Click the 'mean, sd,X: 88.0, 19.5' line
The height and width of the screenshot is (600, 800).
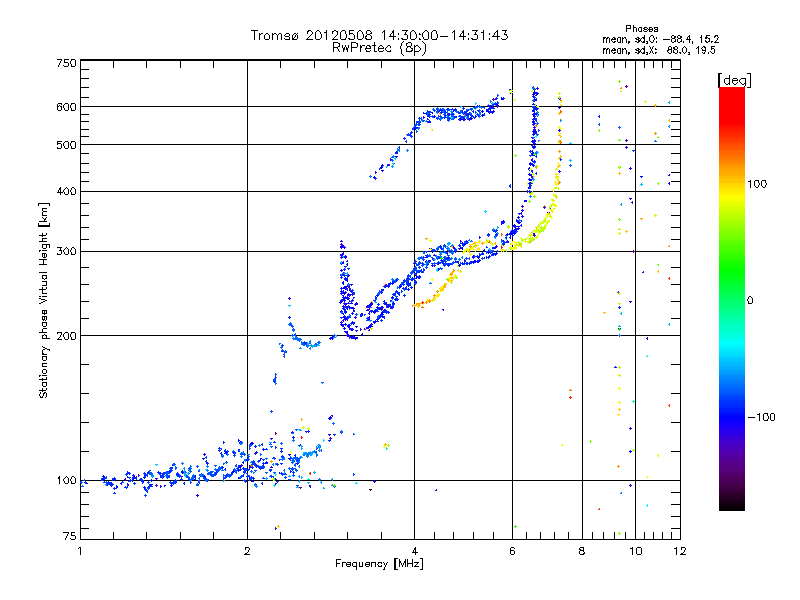(659, 50)
